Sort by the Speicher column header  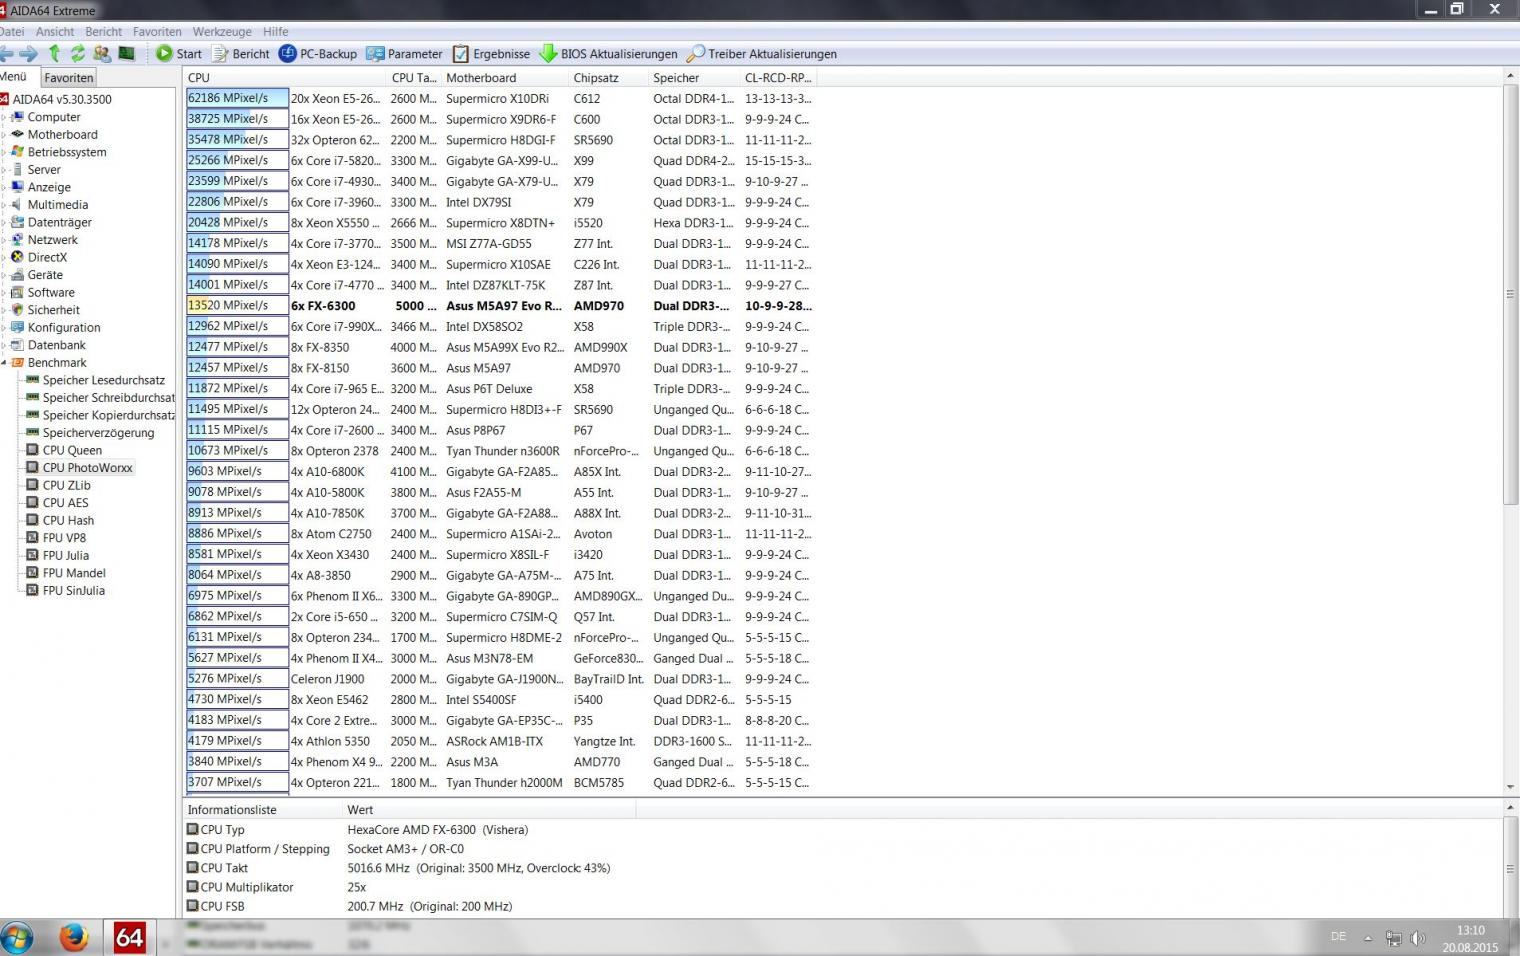[693, 78]
